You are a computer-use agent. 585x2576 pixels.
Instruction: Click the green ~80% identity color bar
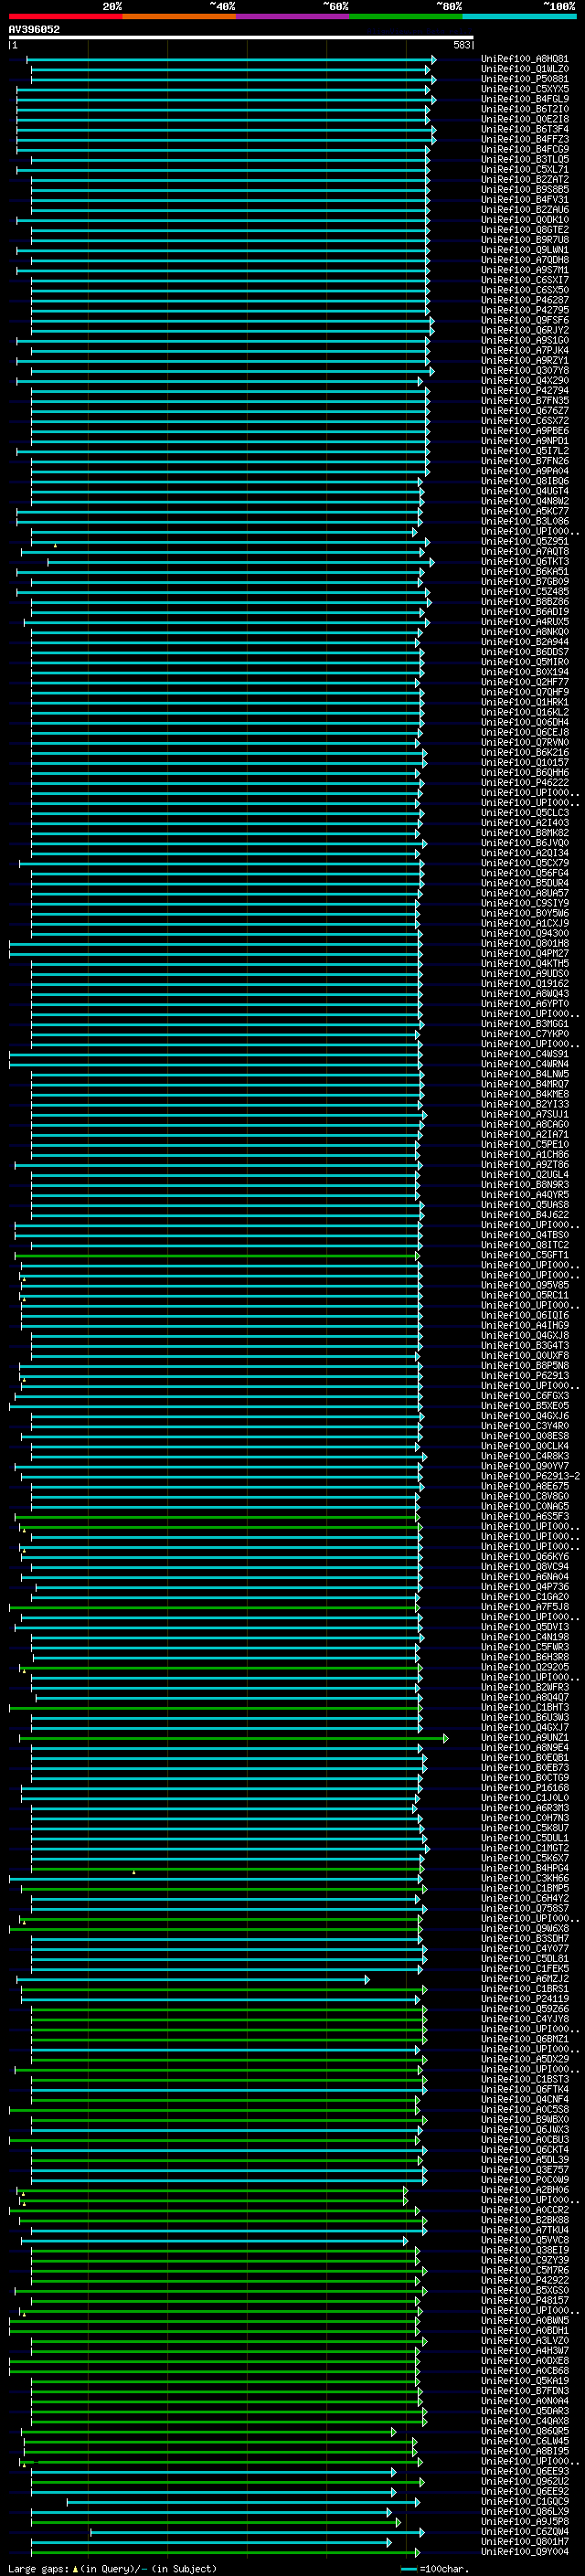click(x=406, y=16)
